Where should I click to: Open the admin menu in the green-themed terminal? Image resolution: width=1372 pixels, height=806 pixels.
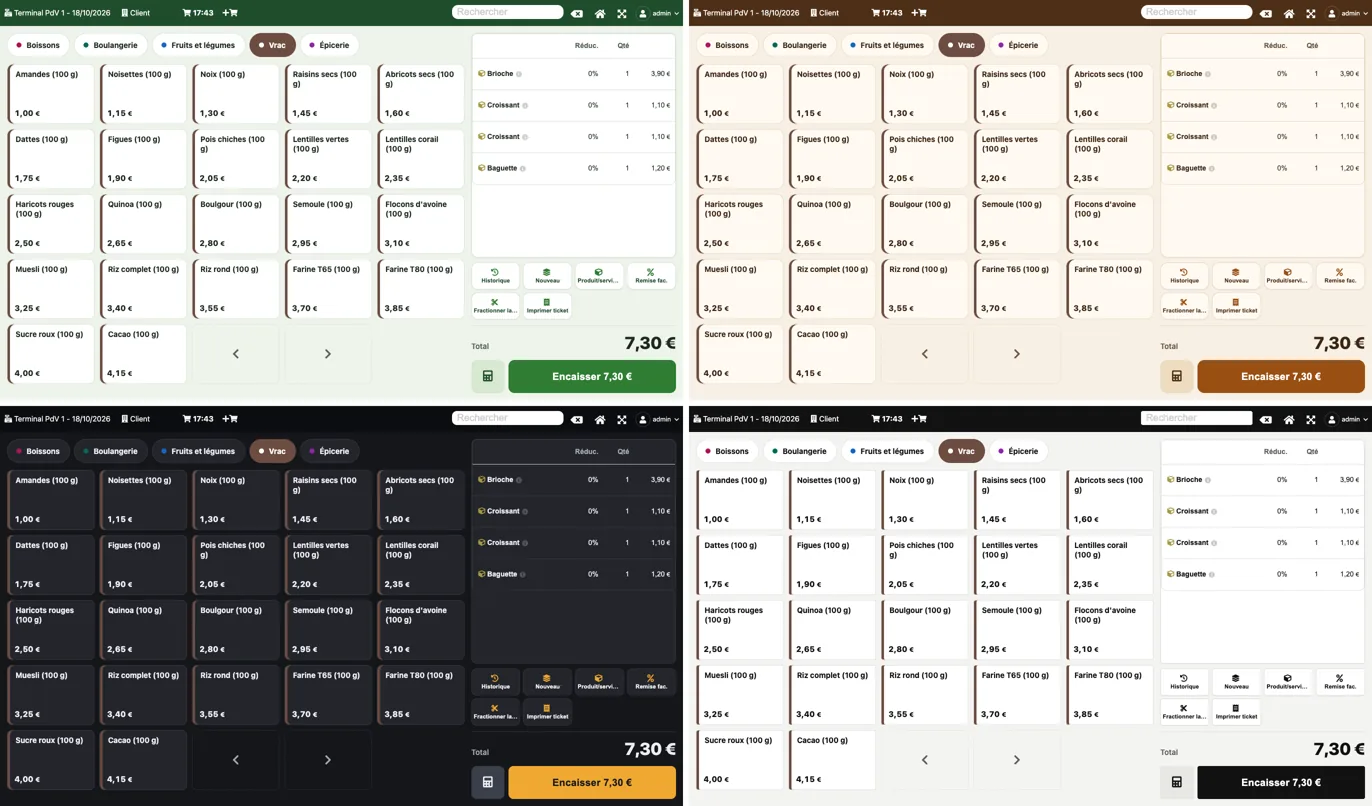click(x=659, y=13)
